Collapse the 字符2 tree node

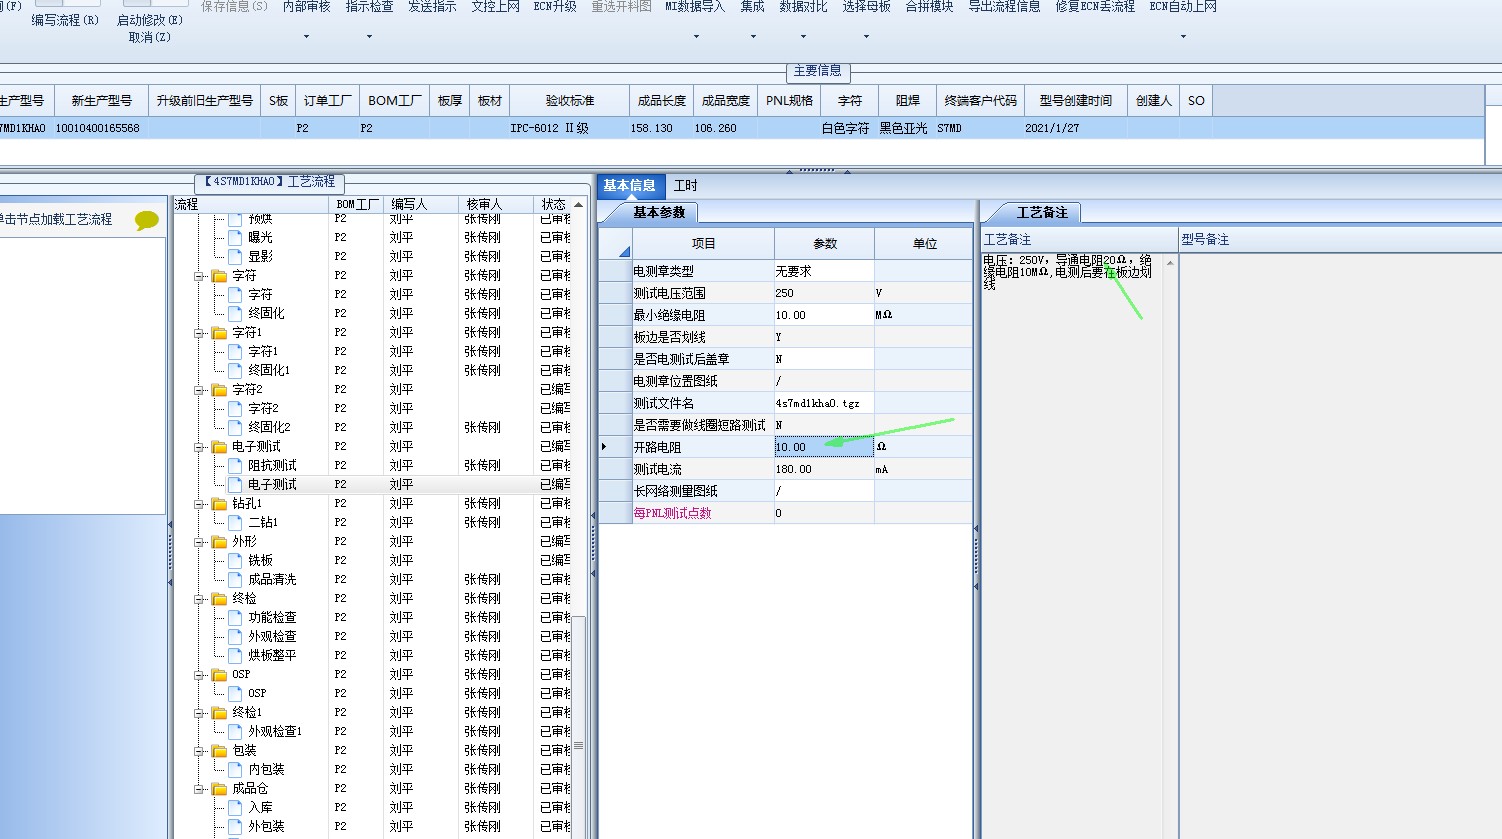[199, 390]
